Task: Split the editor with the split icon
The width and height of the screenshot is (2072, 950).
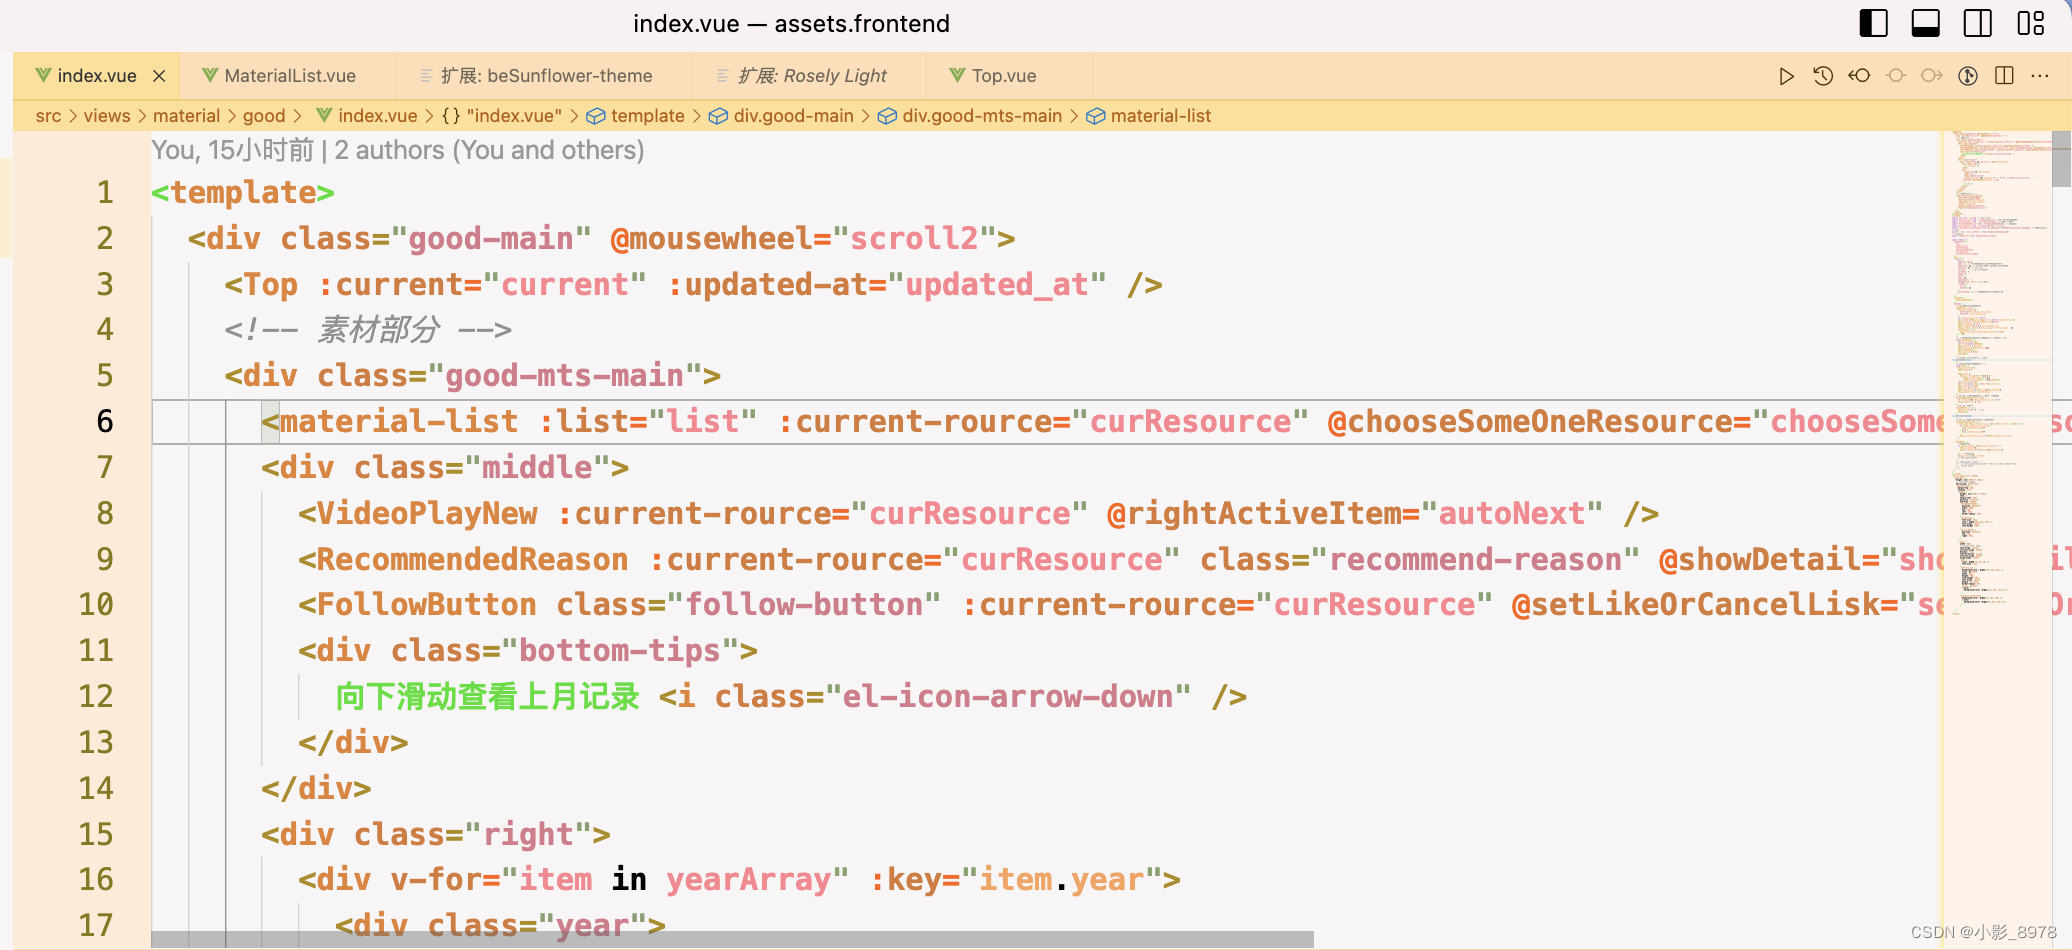Action: coord(2002,75)
